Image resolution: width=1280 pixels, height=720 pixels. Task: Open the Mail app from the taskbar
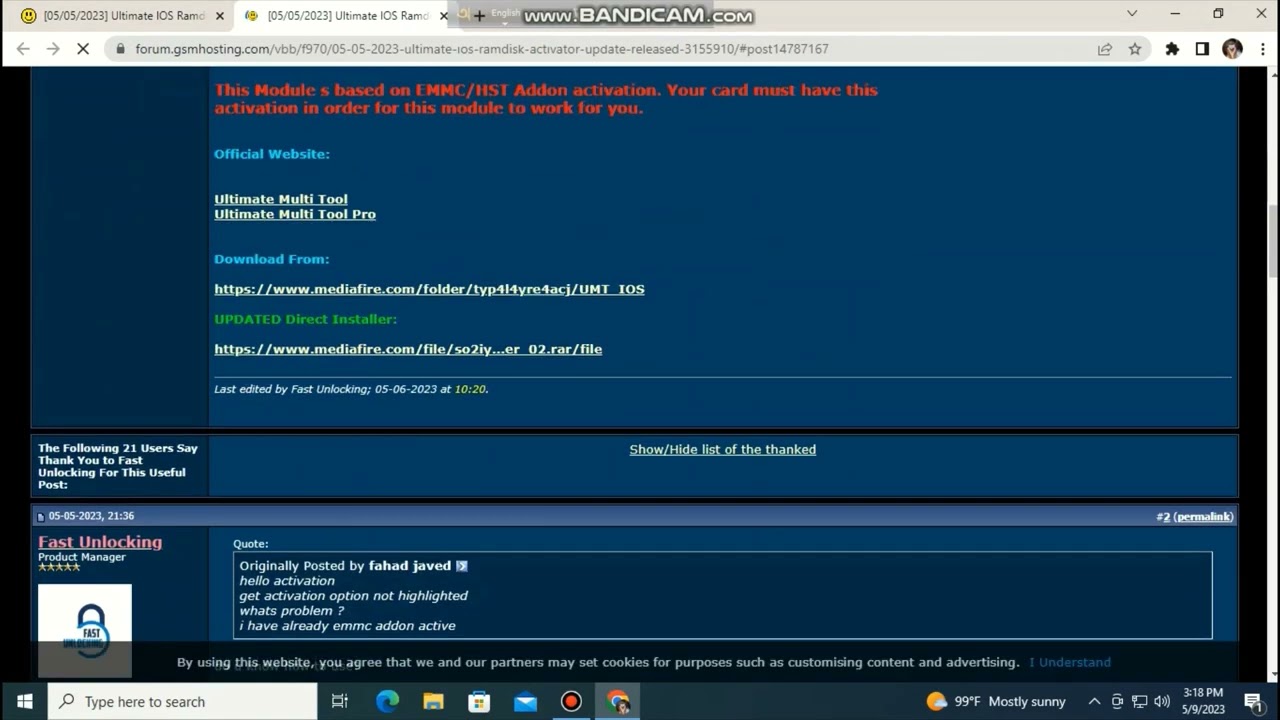tap(525, 701)
